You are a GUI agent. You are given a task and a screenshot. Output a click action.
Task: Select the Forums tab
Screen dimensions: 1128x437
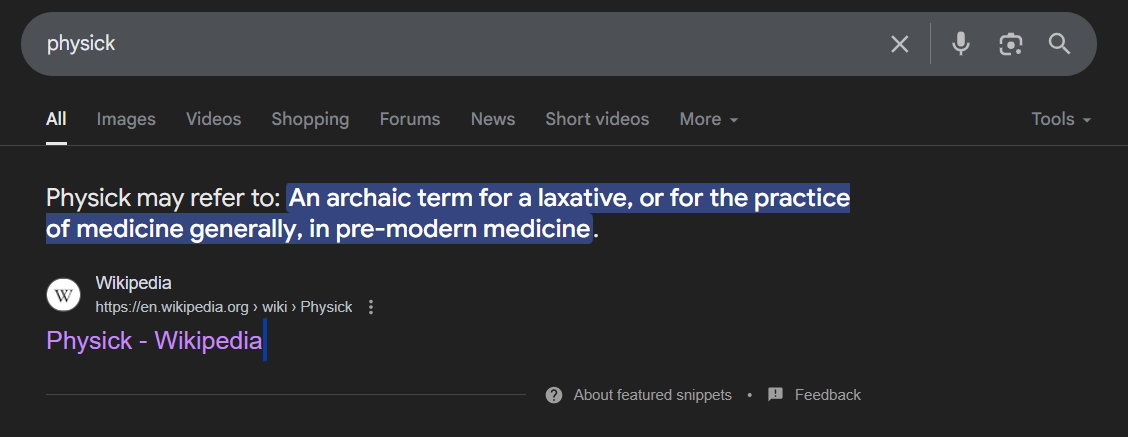click(410, 120)
